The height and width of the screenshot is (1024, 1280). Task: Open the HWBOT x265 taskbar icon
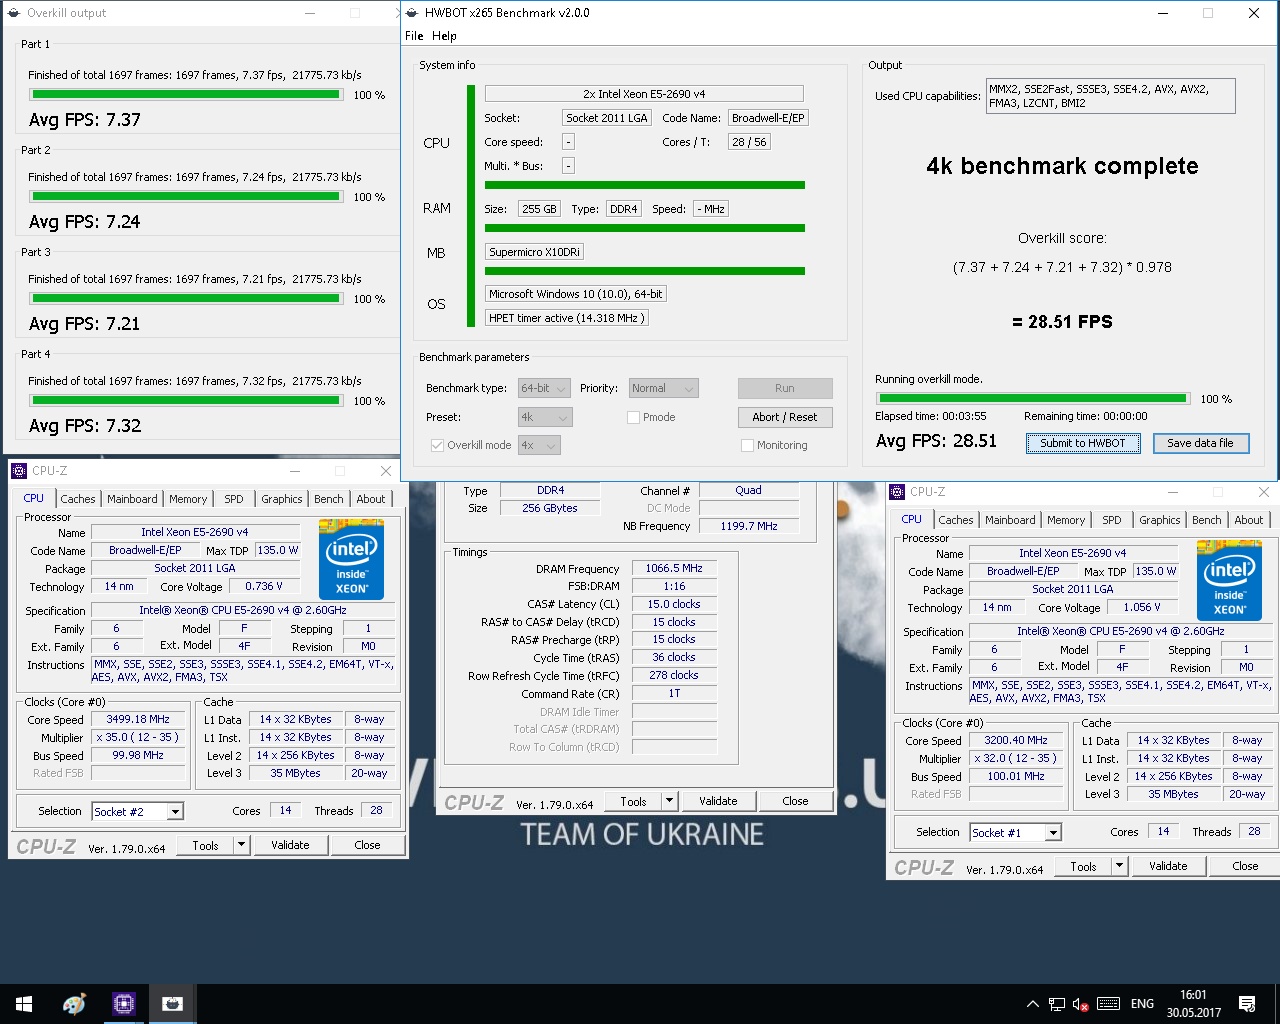[172, 1004]
